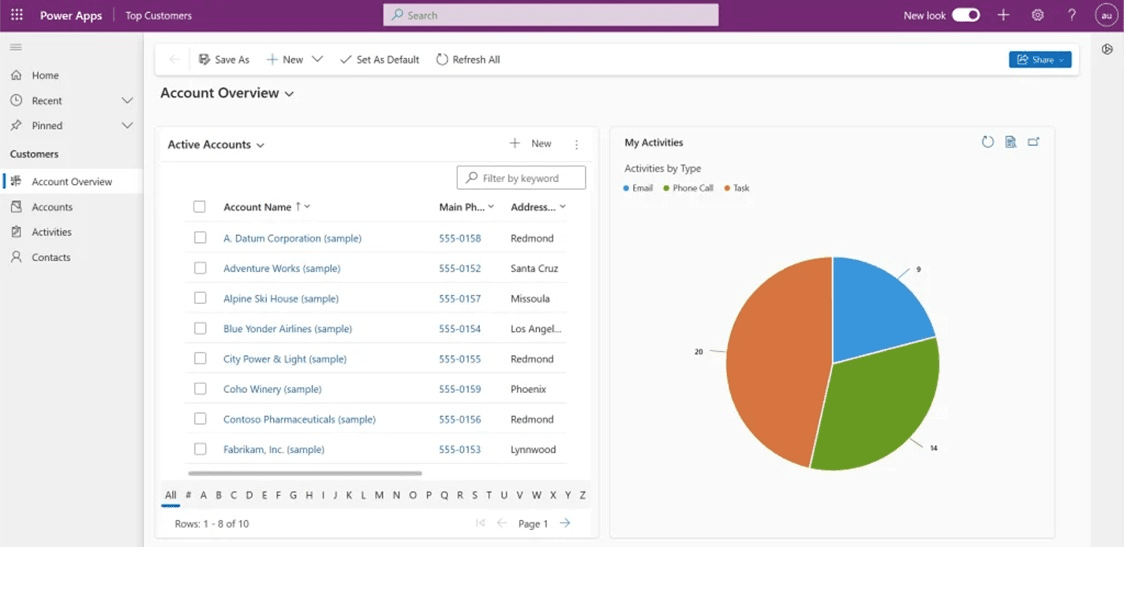The width and height of the screenshot is (1124, 591).
Task: Refresh the My Activities chart
Action: click(988, 142)
